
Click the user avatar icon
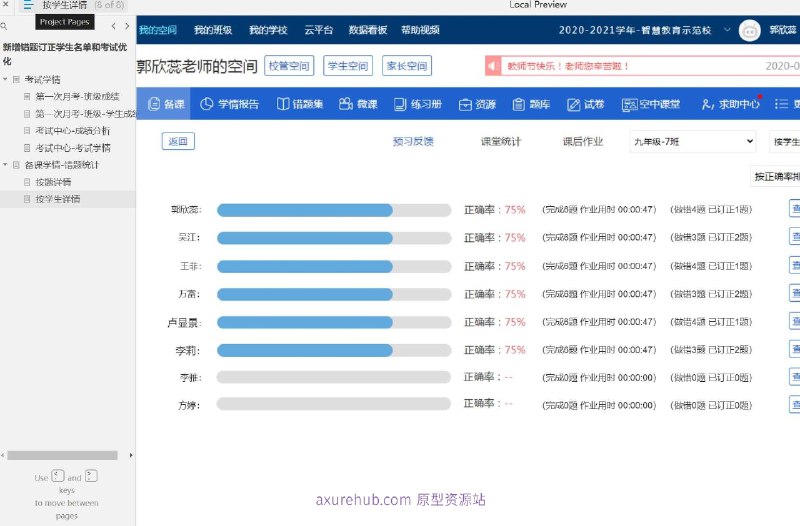click(749, 31)
